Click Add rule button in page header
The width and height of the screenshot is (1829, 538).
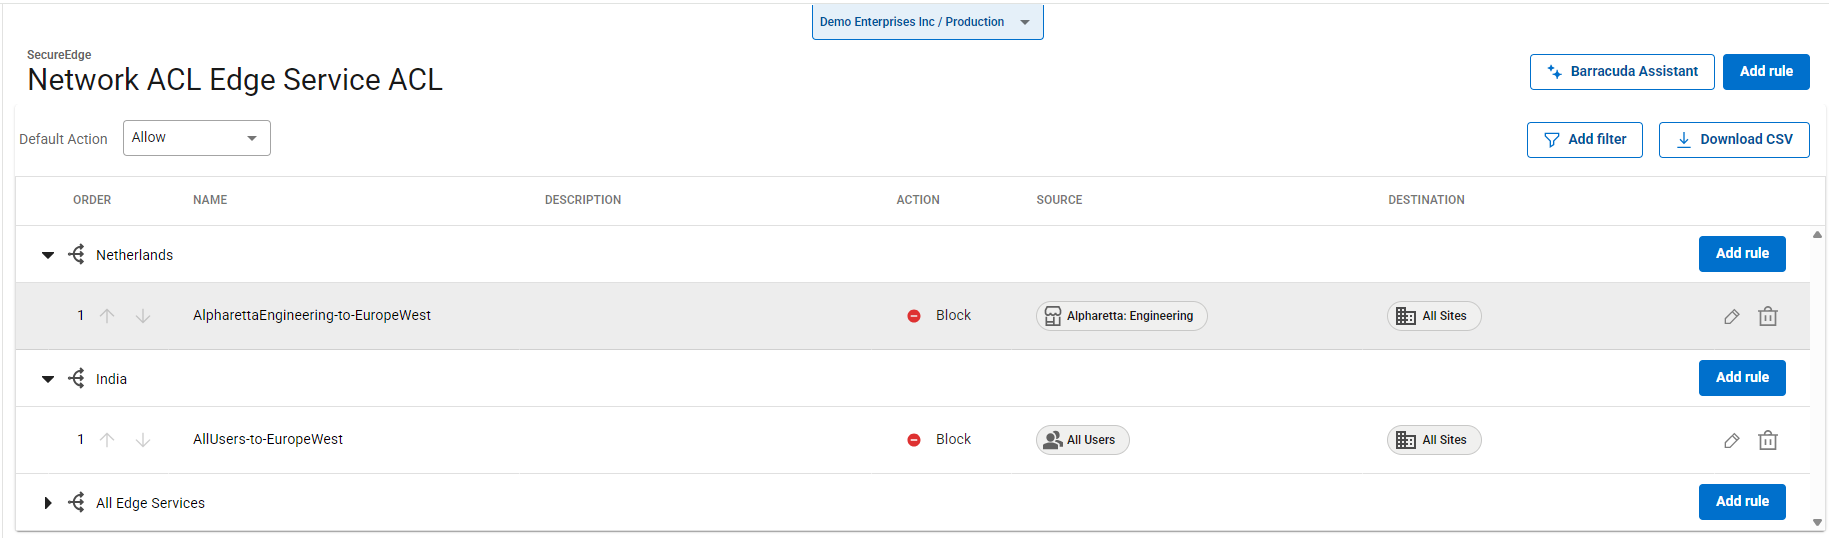[x=1765, y=72]
